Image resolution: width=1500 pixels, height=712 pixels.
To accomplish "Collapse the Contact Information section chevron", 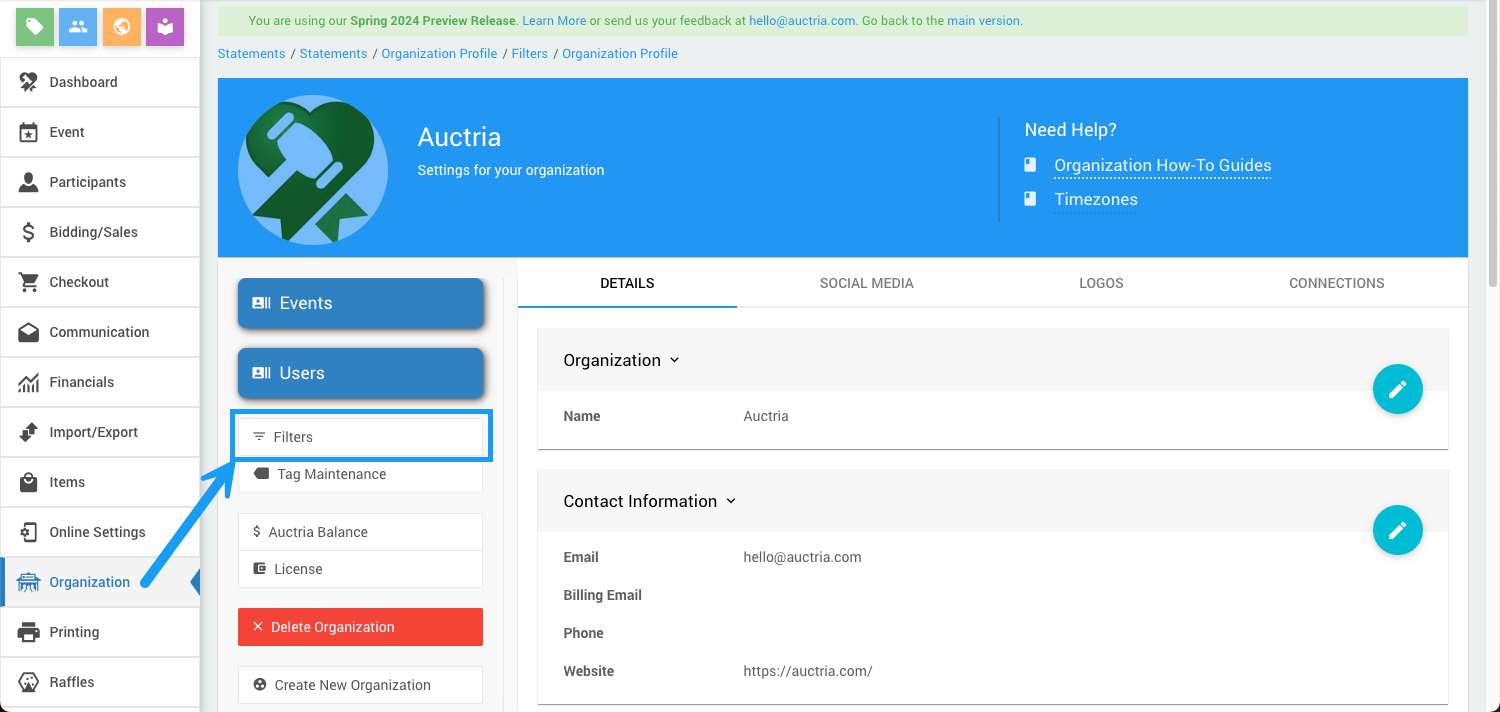I will (731, 501).
